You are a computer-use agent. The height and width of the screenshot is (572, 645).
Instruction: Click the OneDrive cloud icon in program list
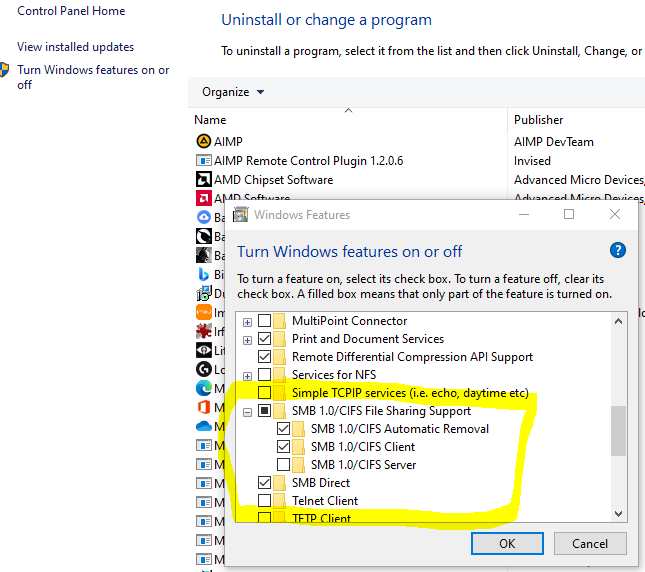point(204,426)
